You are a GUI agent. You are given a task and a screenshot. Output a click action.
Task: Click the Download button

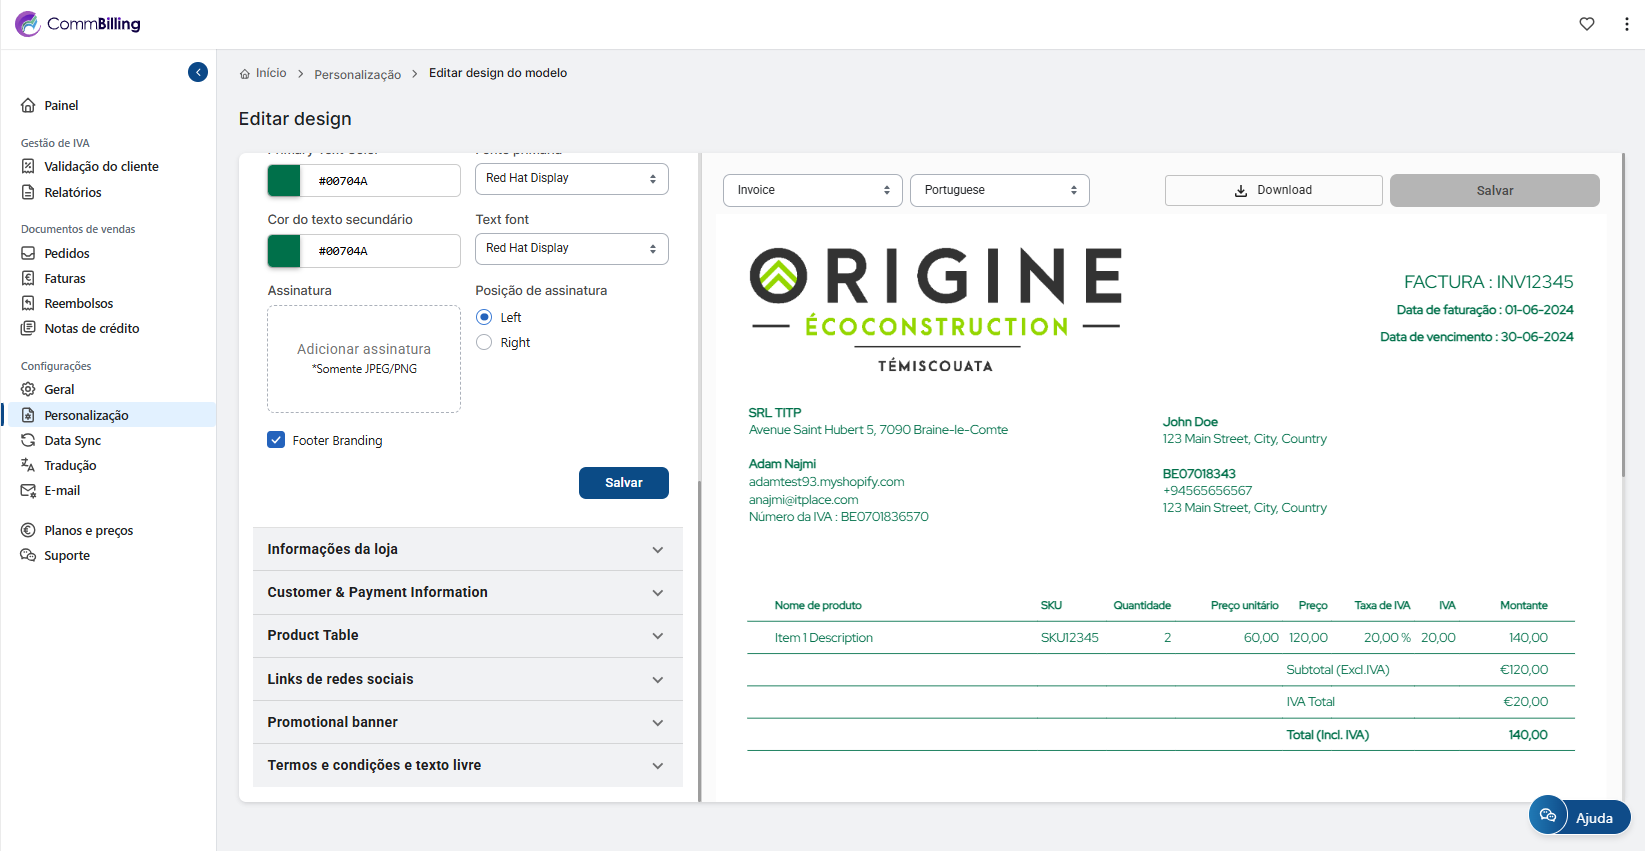pos(1273,190)
